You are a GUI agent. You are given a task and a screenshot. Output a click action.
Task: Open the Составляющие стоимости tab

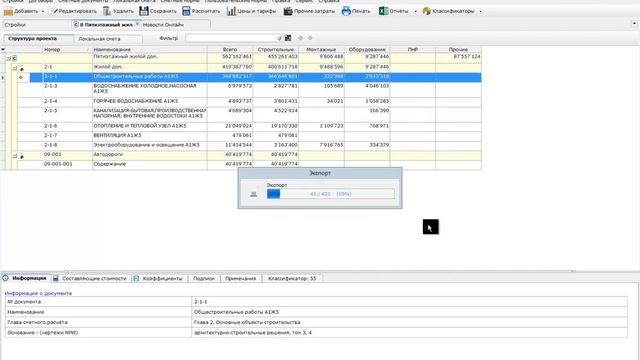(90, 278)
